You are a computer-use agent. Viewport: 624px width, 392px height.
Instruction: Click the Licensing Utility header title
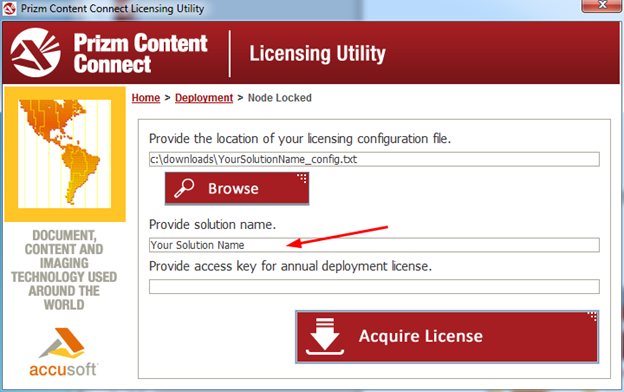point(317,54)
